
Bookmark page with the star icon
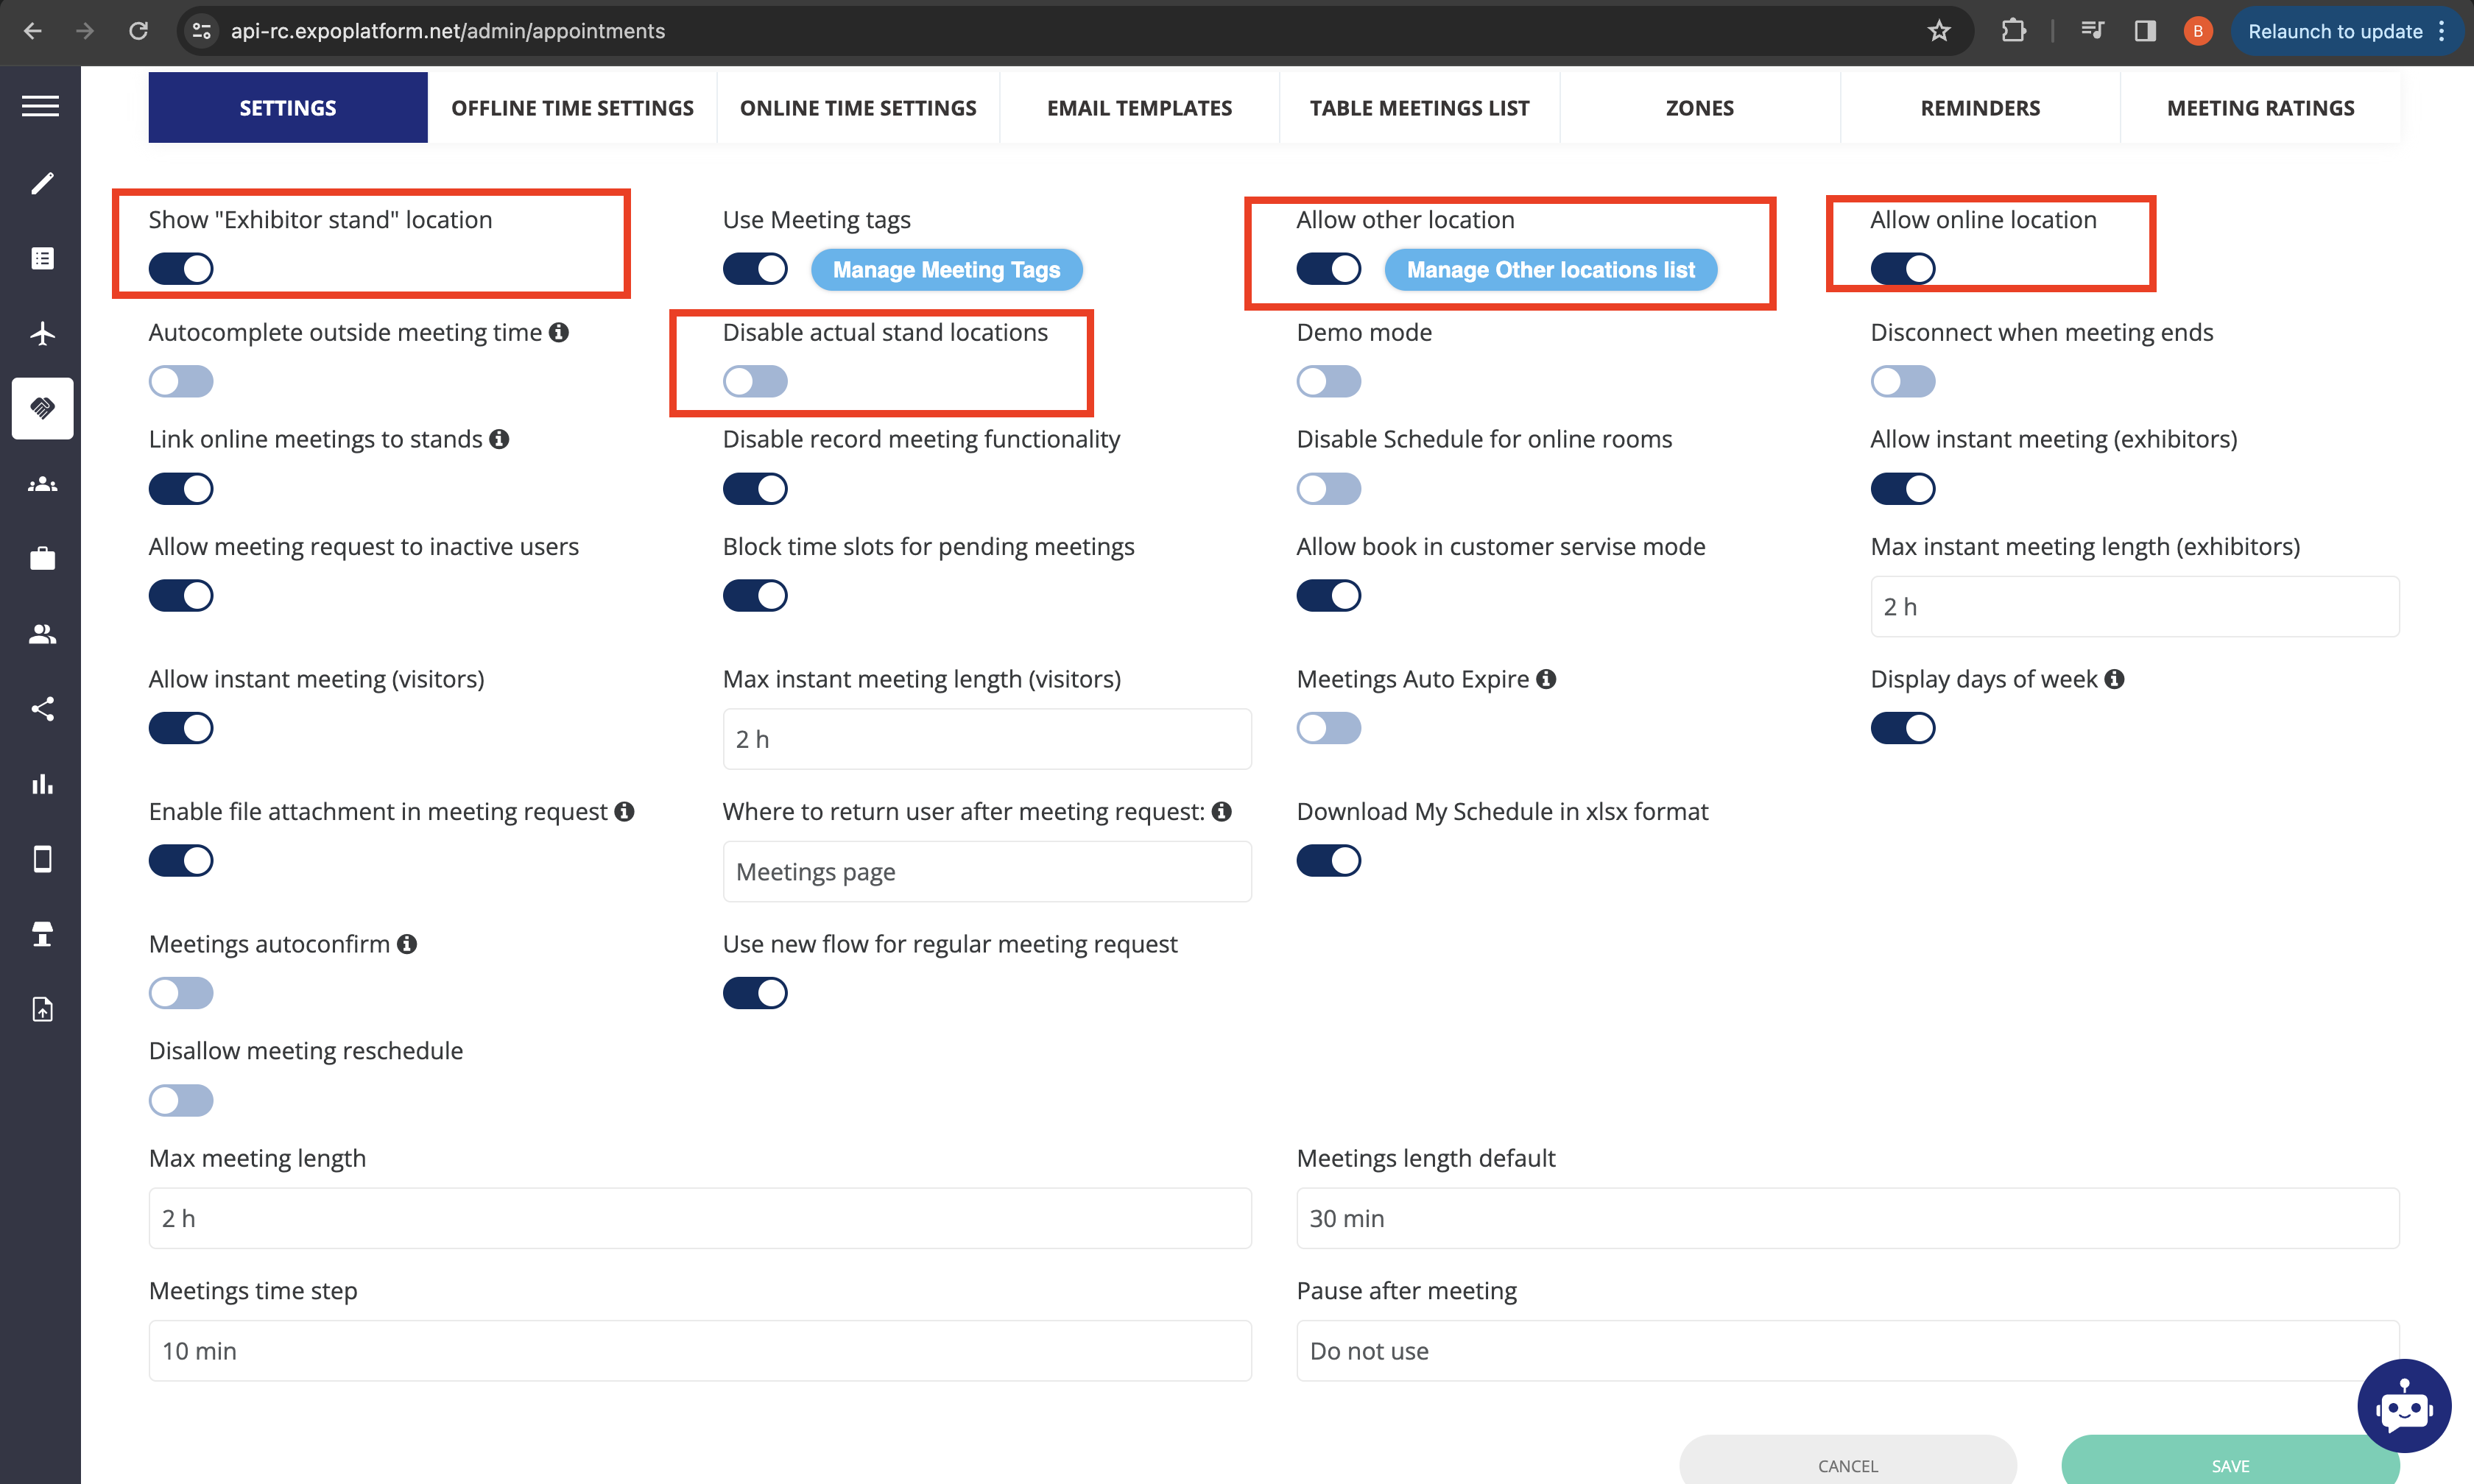[1939, 31]
